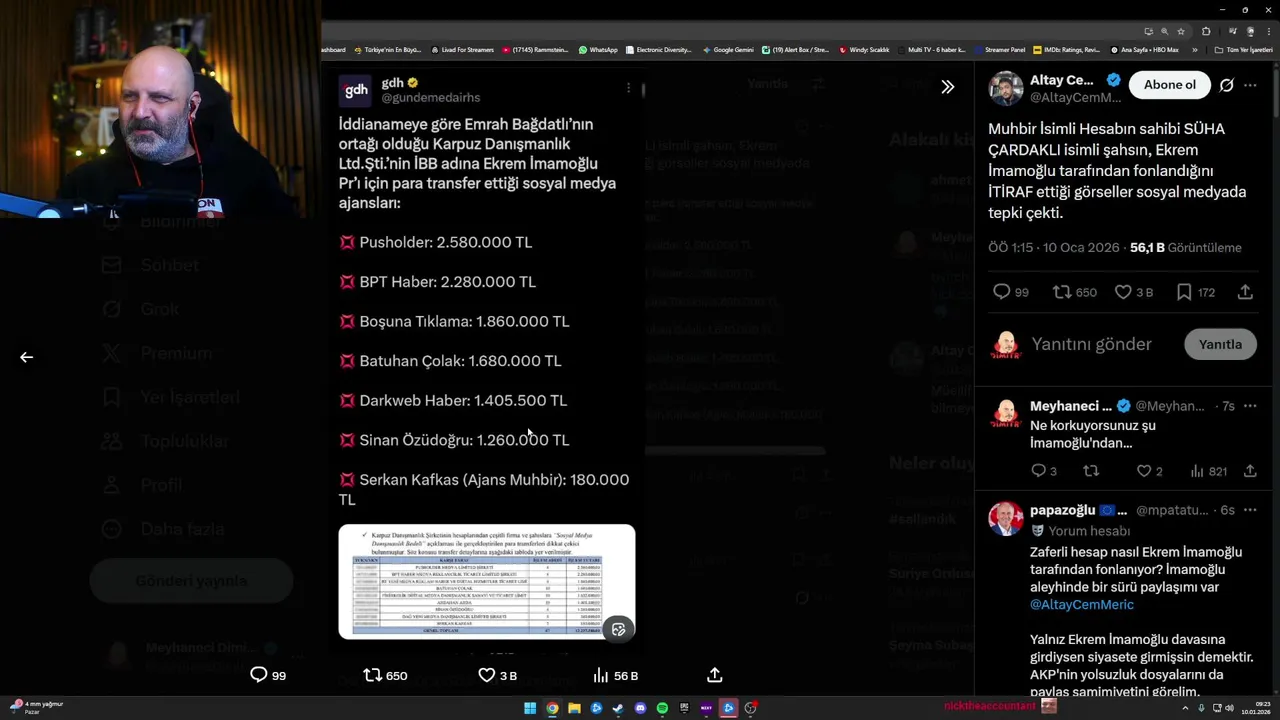Go back with the left arrow icon
1280x720 pixels.
tap(27, 357)
